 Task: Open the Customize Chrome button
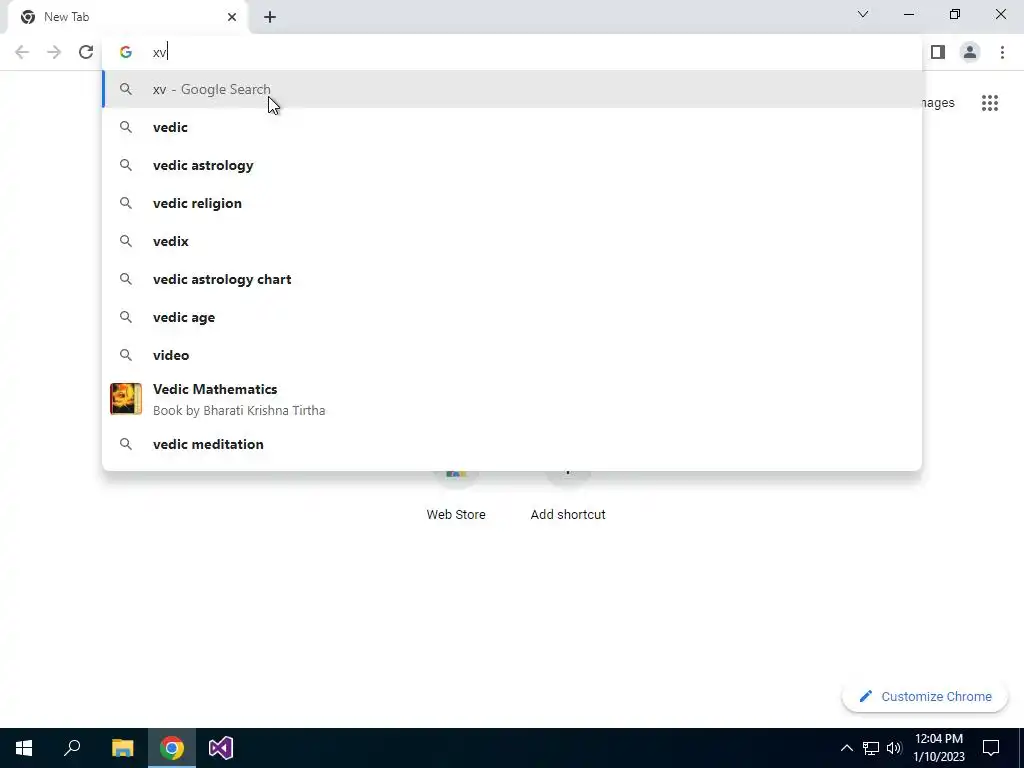925,696
